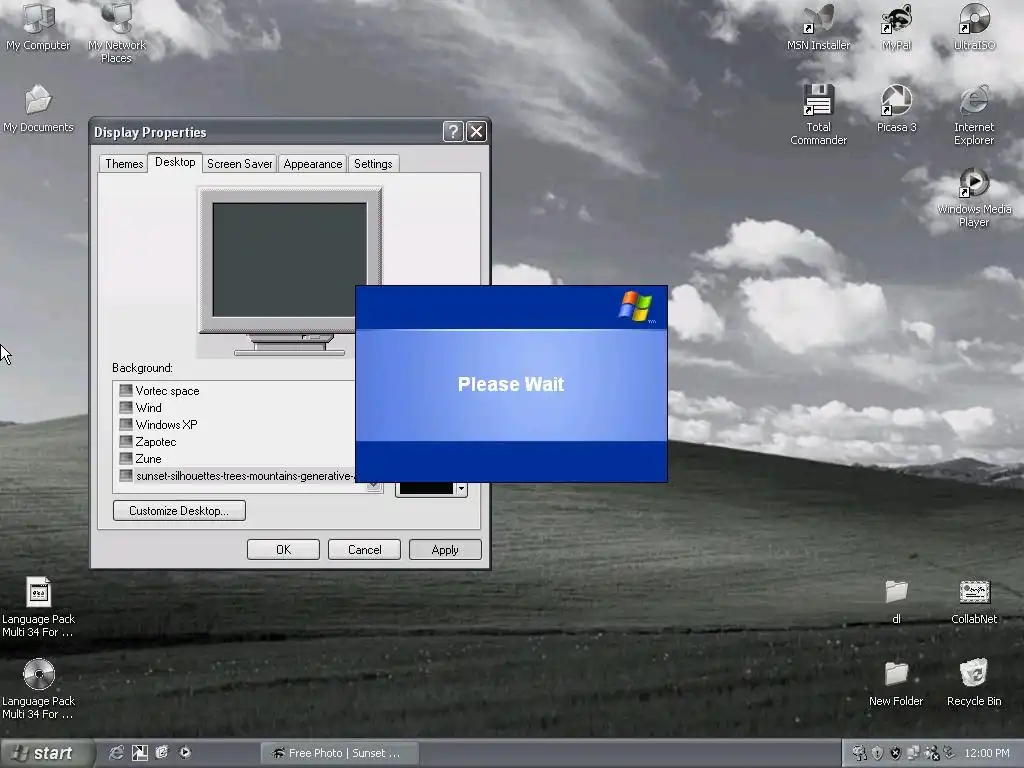1024x768 pixels.
Task: Click Customize Desktop button
Action: point(179,510)
